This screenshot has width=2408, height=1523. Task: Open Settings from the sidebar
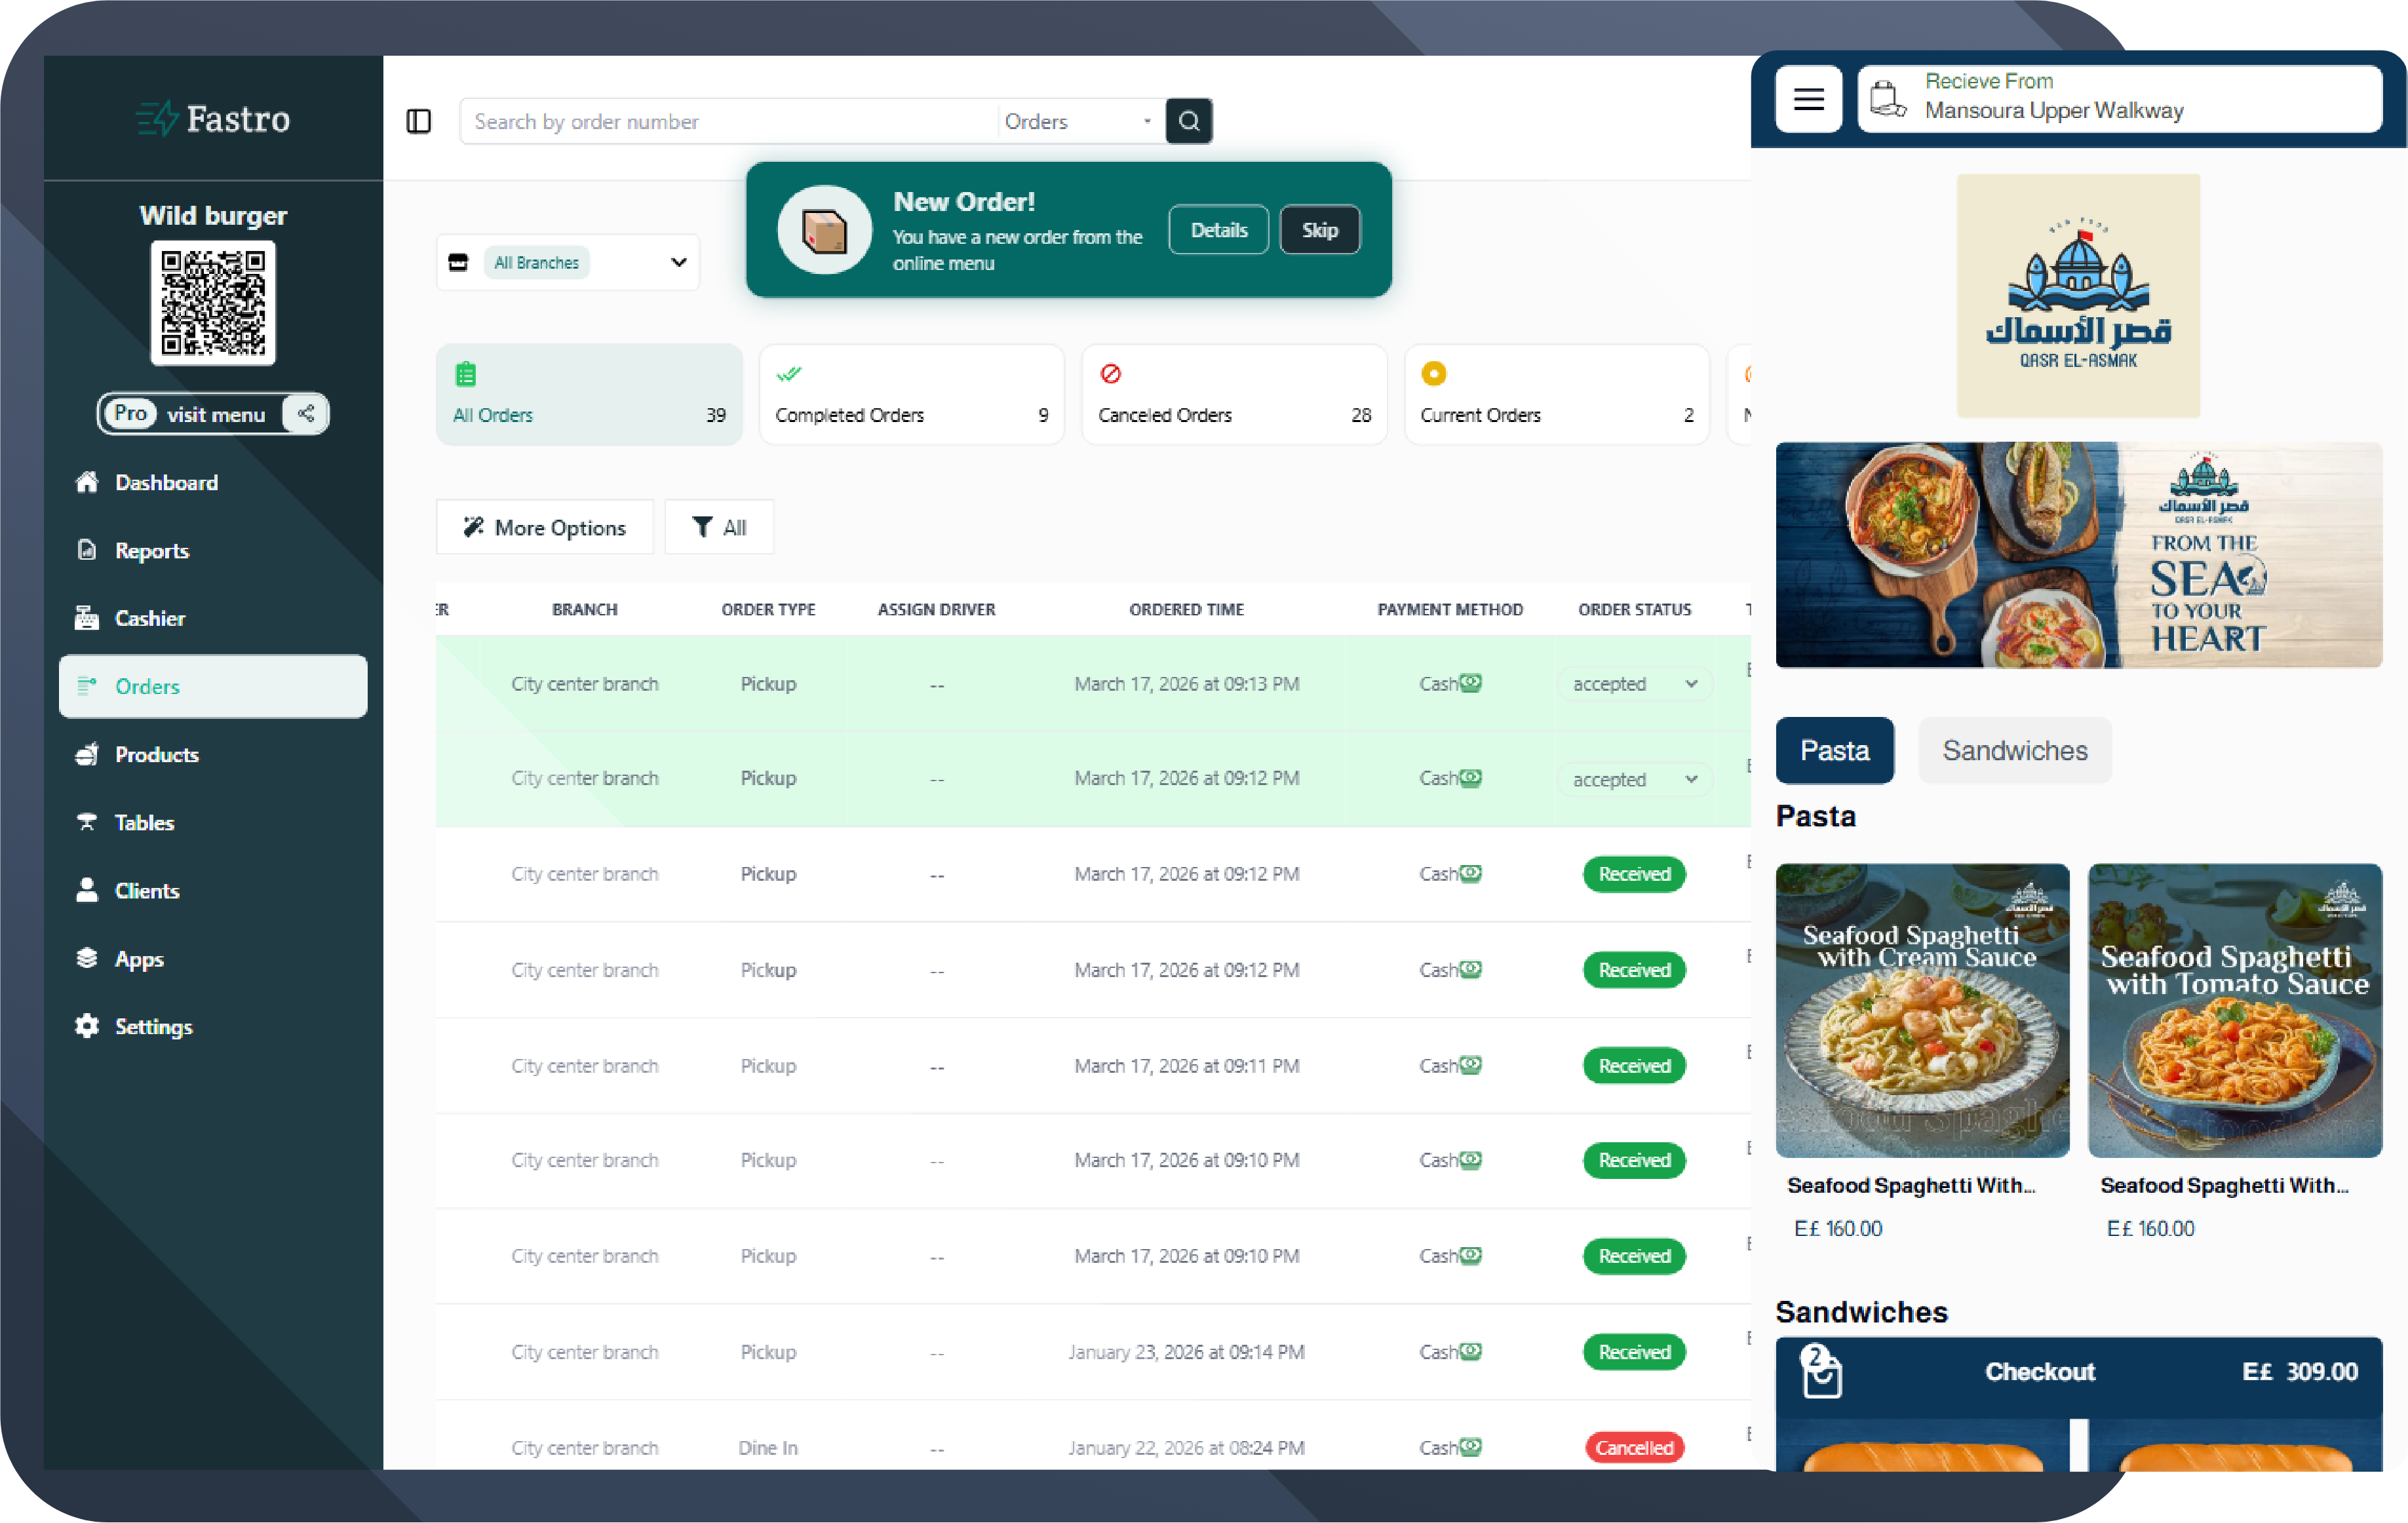tap(153, 1026)
